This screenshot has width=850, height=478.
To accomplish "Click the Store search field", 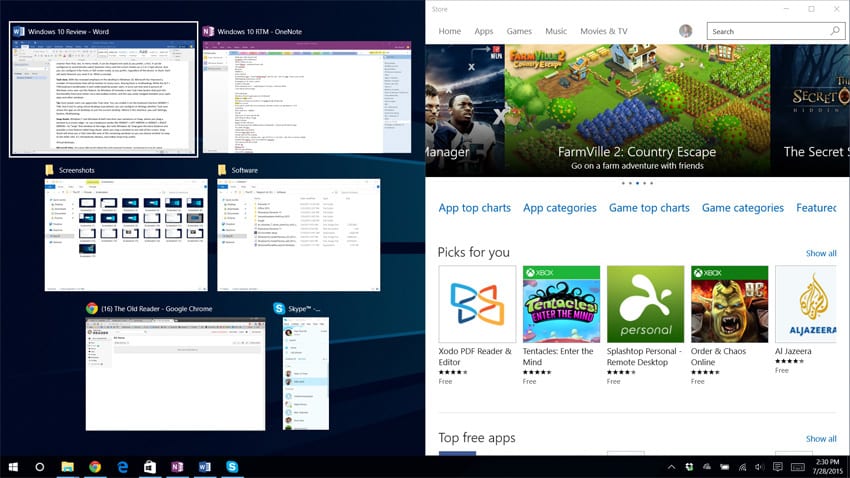I will [x=775, y=31].
